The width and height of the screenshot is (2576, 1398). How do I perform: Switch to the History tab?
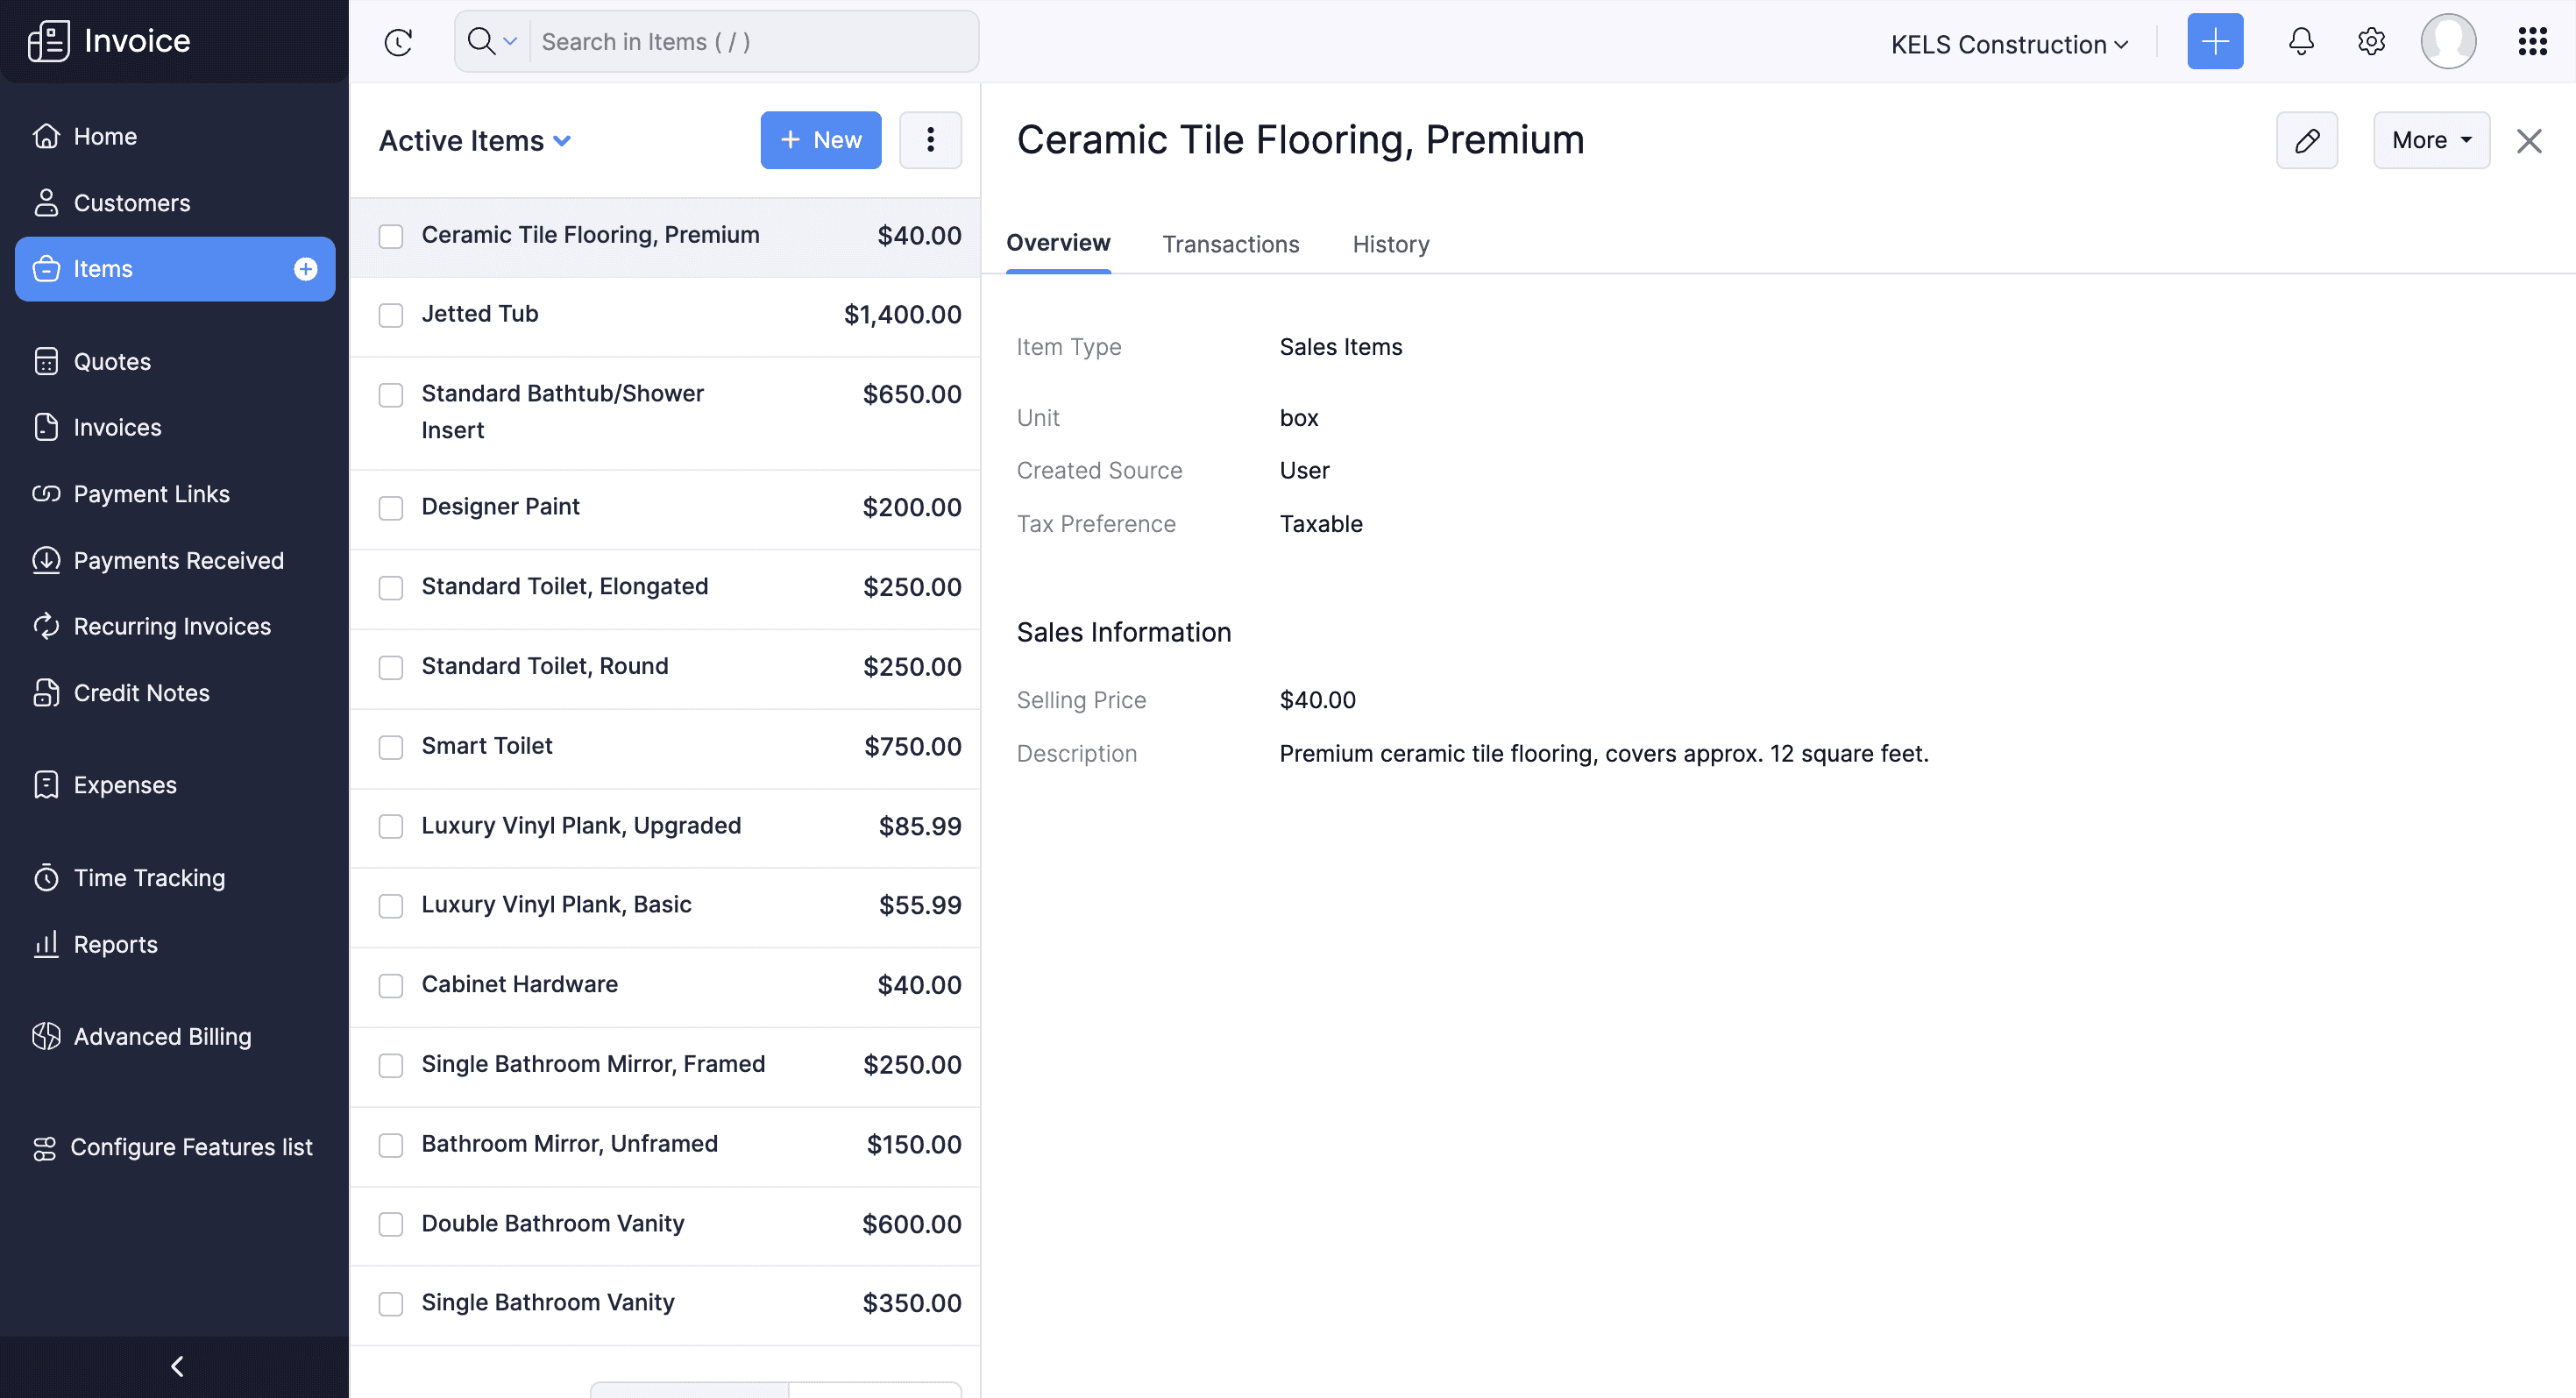(1390, 244)
